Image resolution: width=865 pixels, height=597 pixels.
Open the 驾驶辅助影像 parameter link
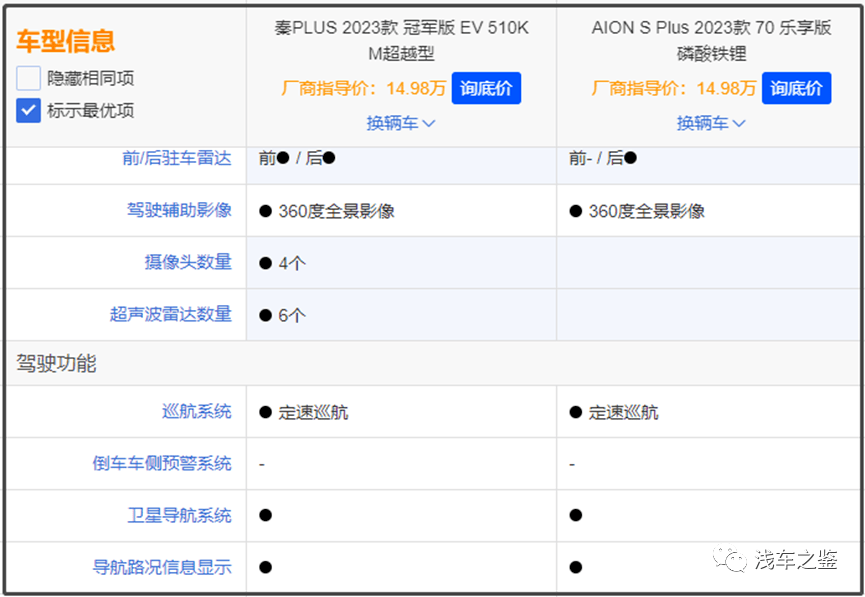coord(179,210)
